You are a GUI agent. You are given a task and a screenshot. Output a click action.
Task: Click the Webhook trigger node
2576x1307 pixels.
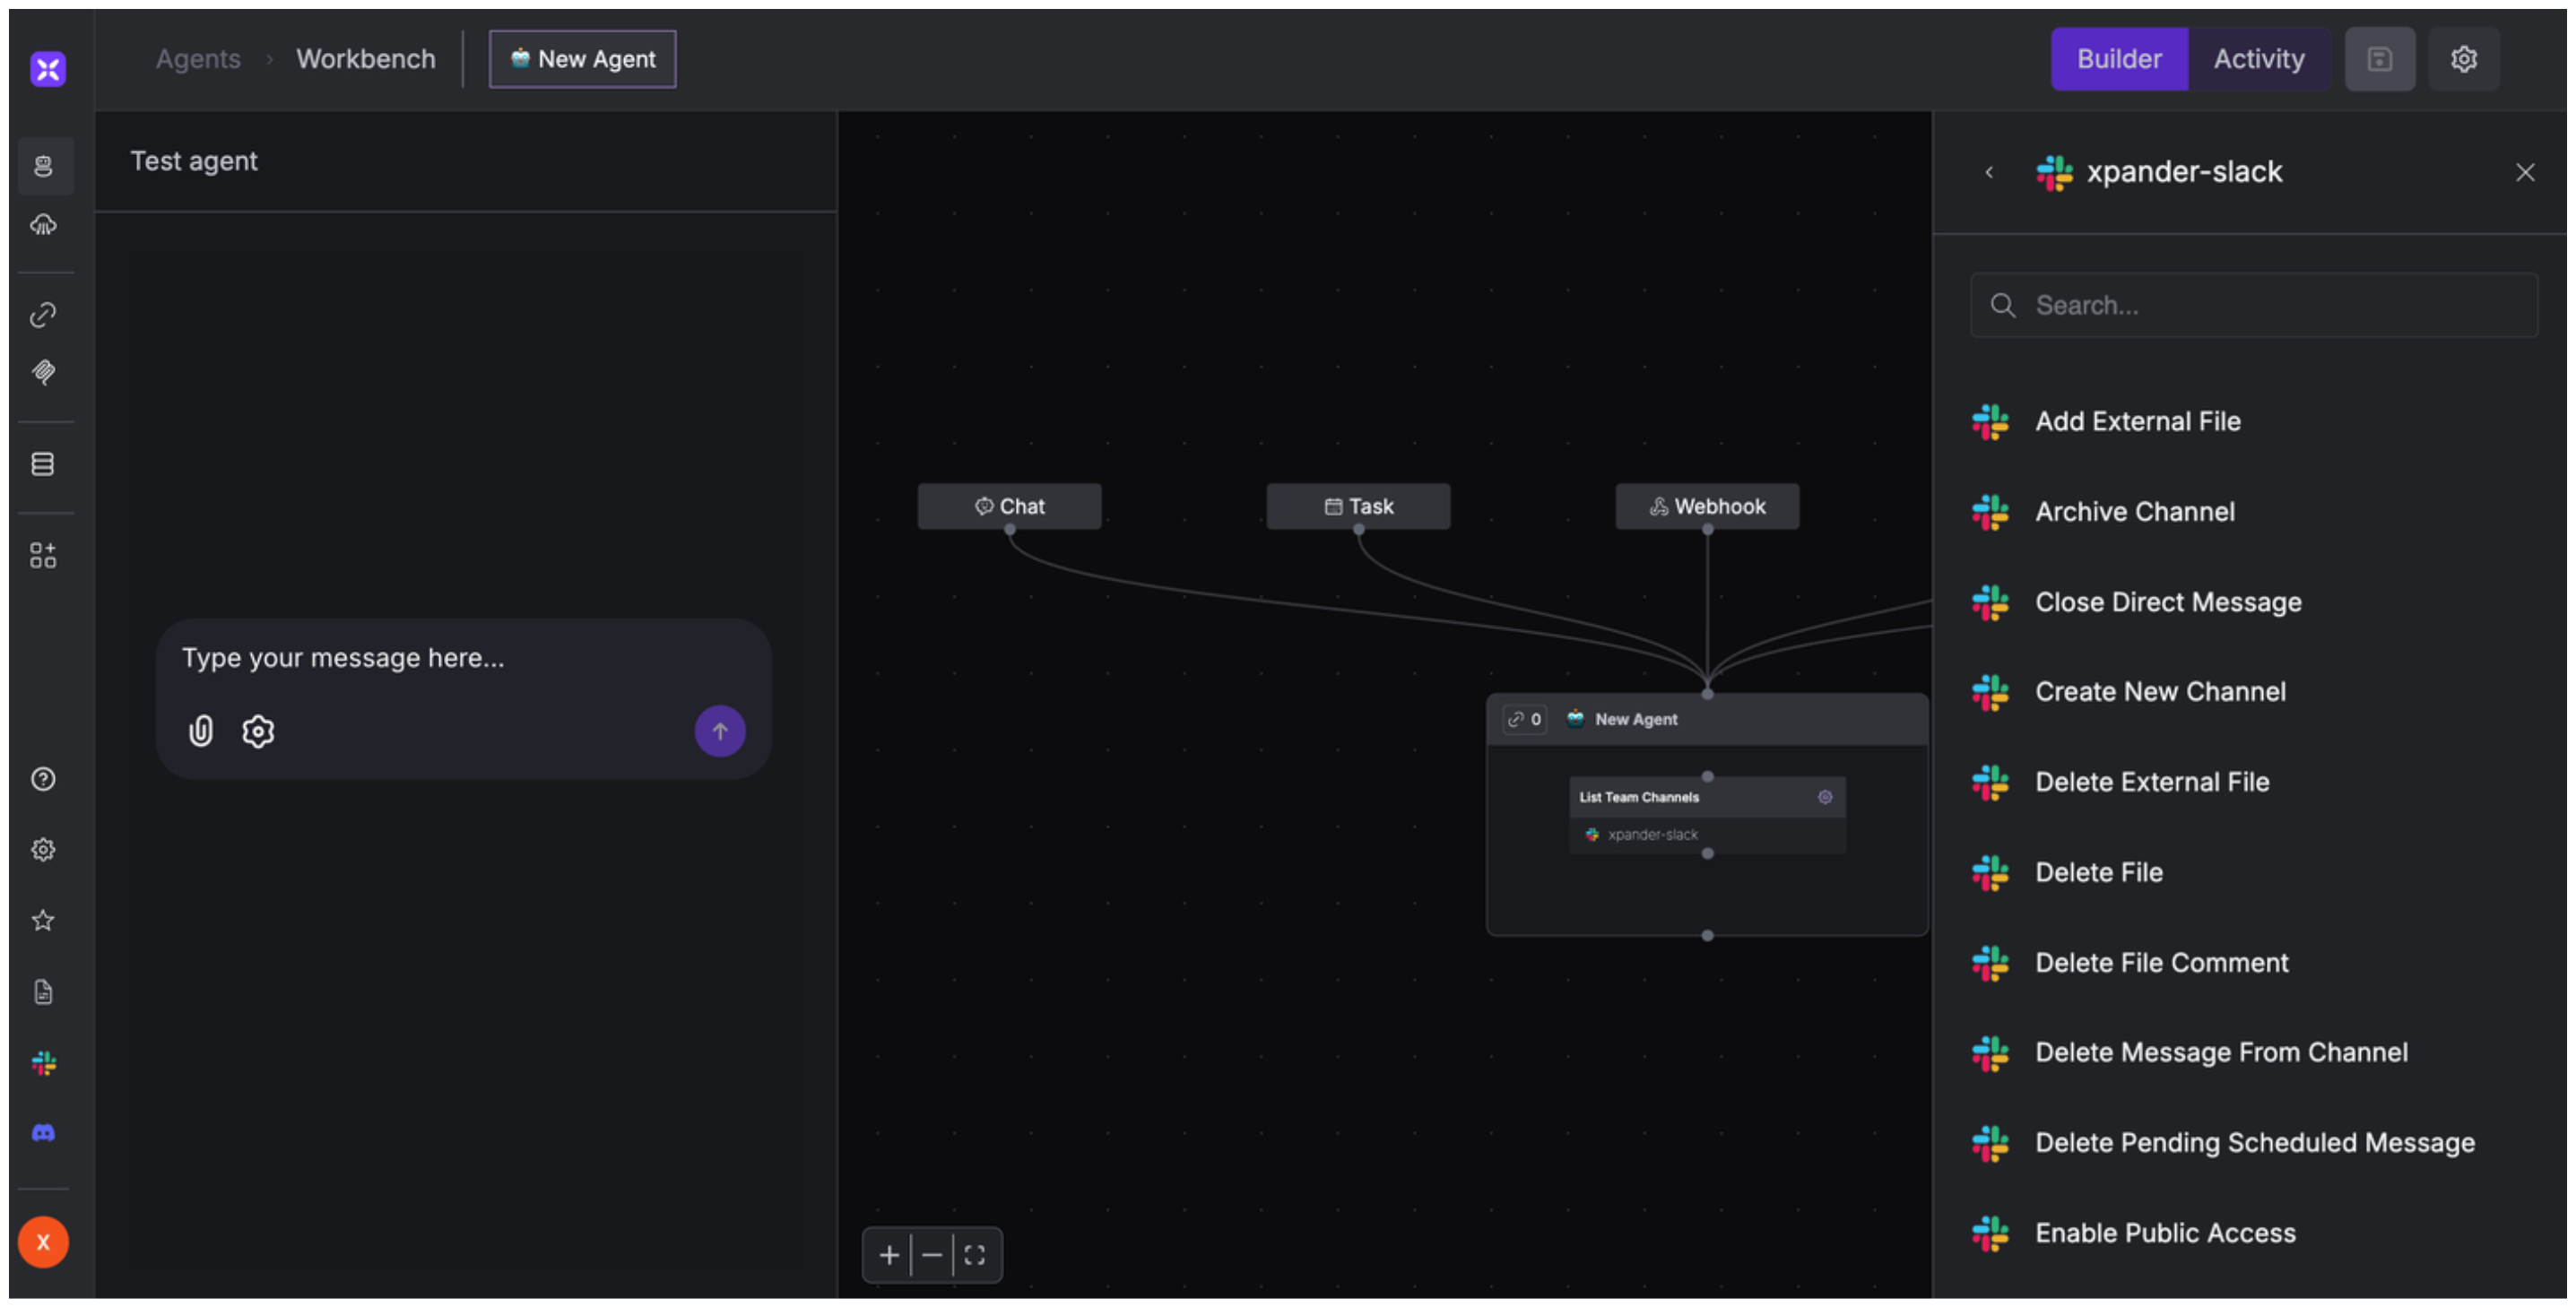point(1706,506)
